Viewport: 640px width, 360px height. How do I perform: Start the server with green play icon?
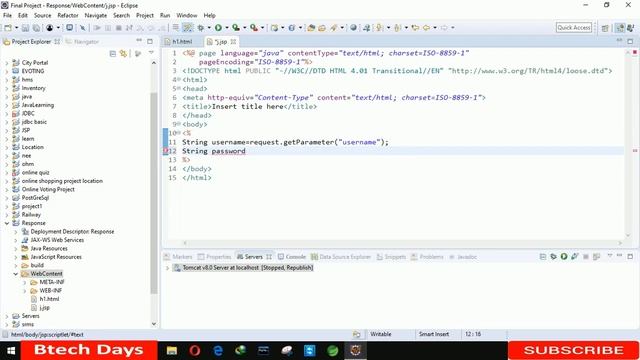(x=564, y=257)
